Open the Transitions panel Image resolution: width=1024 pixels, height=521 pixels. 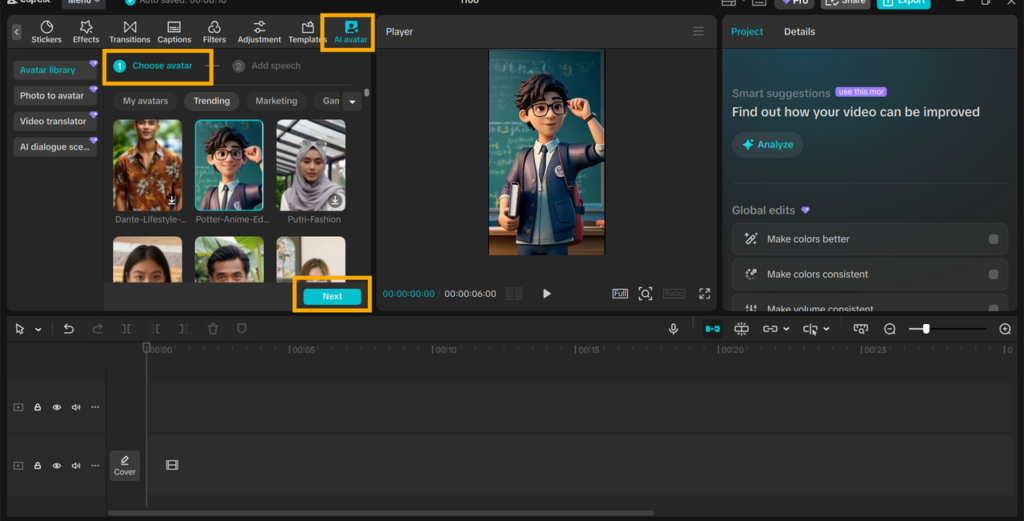130,32
